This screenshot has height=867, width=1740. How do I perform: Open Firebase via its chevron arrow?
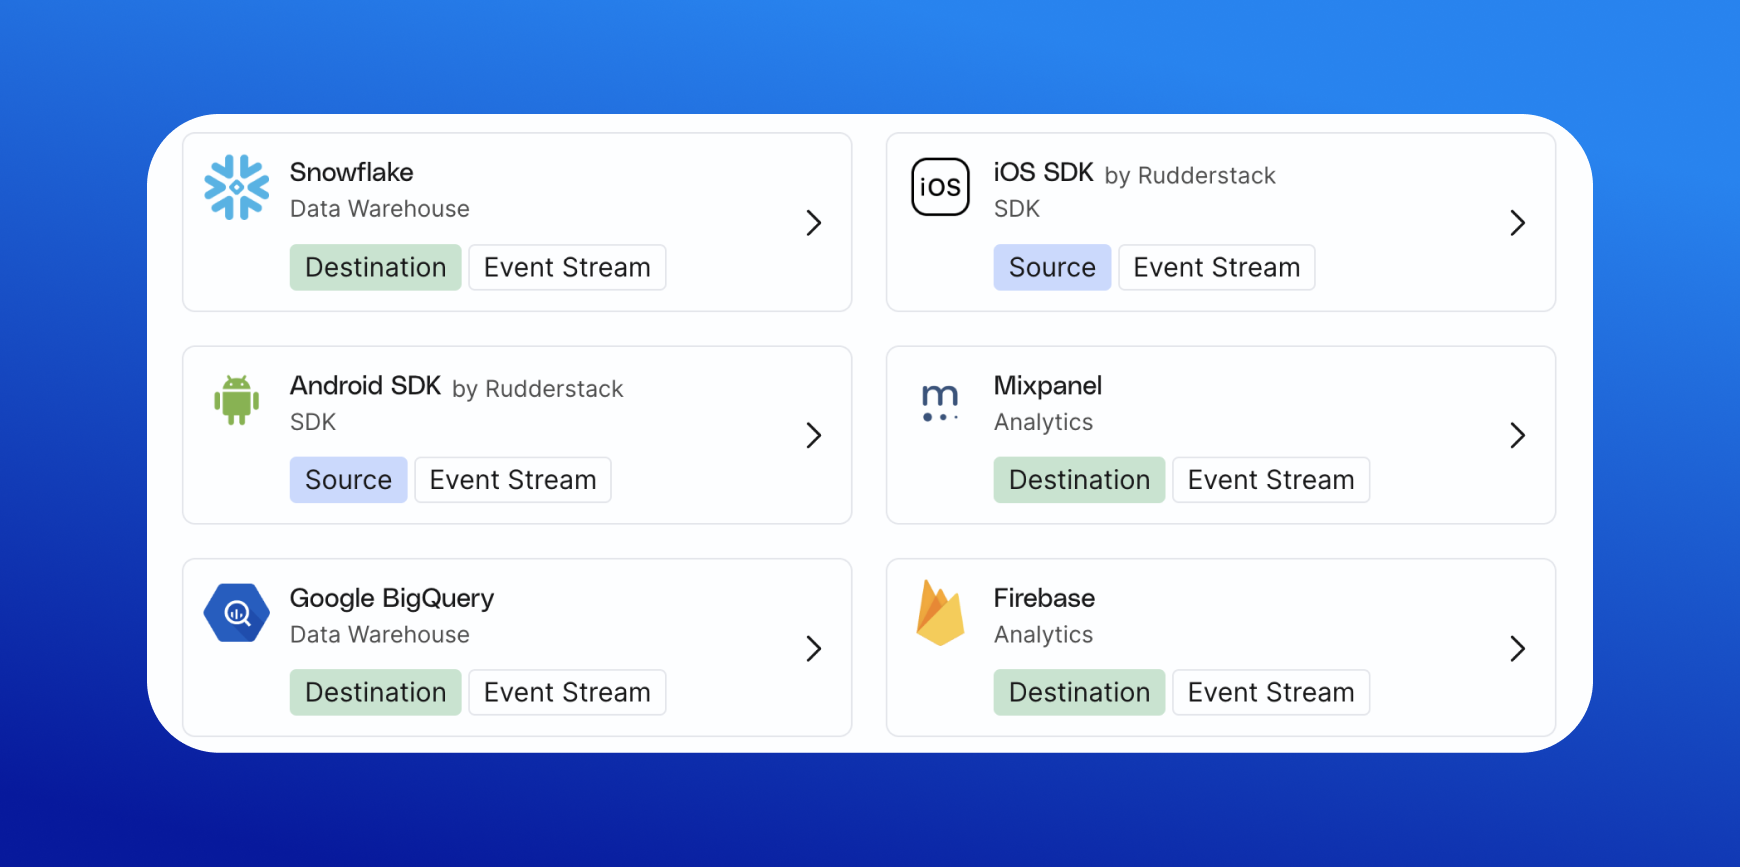point(1518,649)
